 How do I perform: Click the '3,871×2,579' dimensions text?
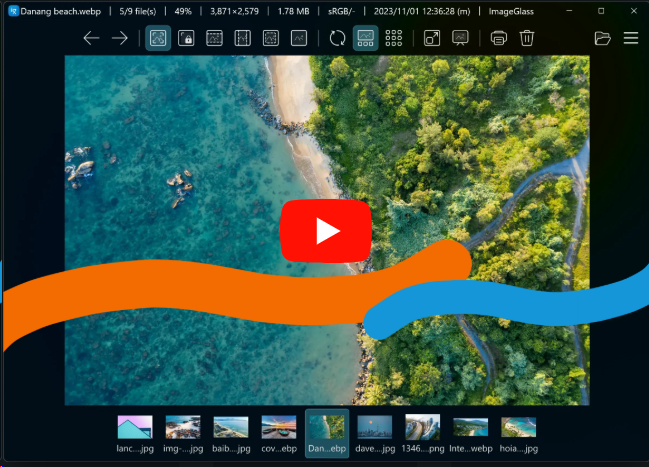coord(234,12)
